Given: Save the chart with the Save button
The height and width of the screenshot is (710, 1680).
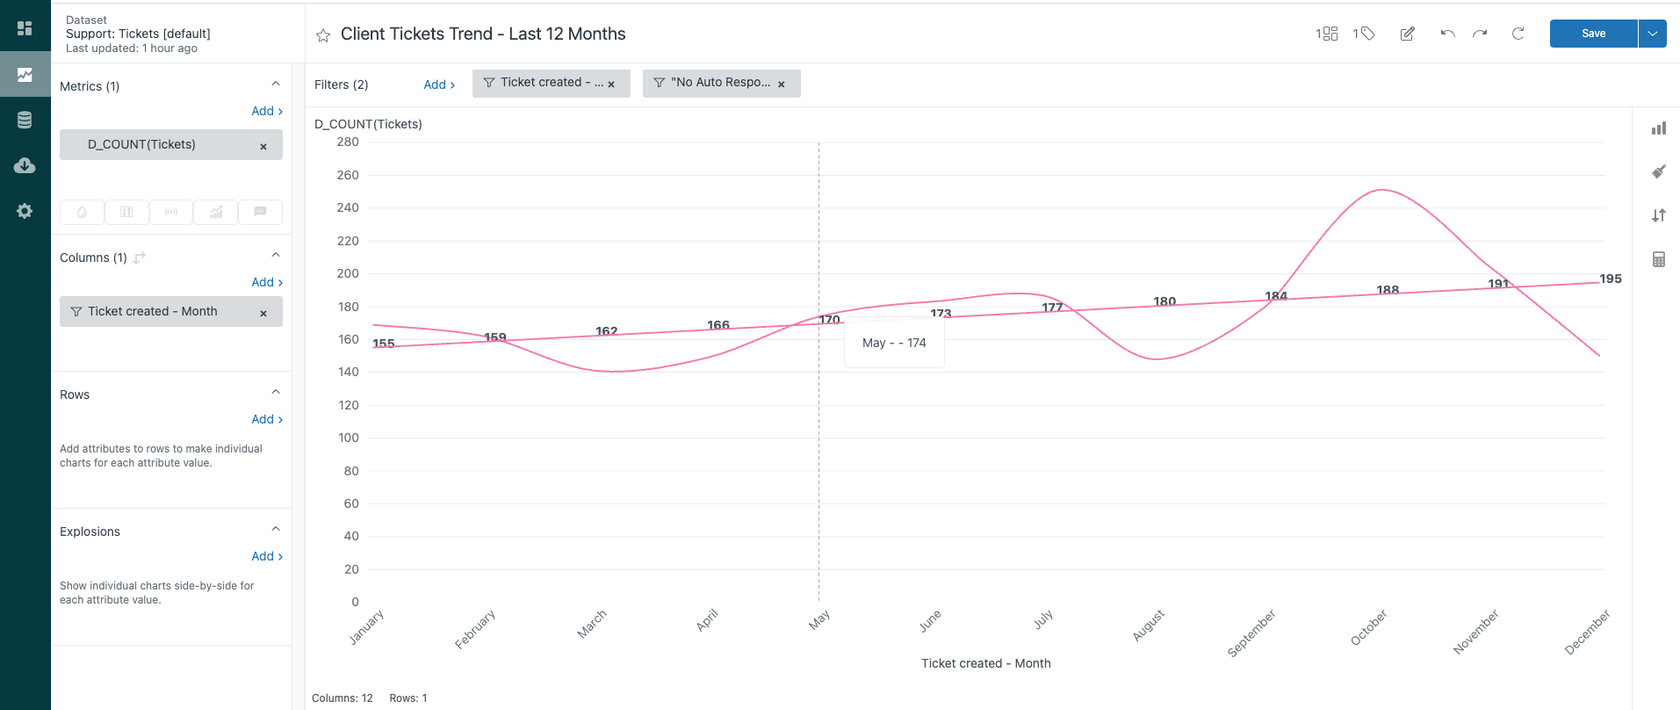Looking at the screenshot, I should (1592, 33).
